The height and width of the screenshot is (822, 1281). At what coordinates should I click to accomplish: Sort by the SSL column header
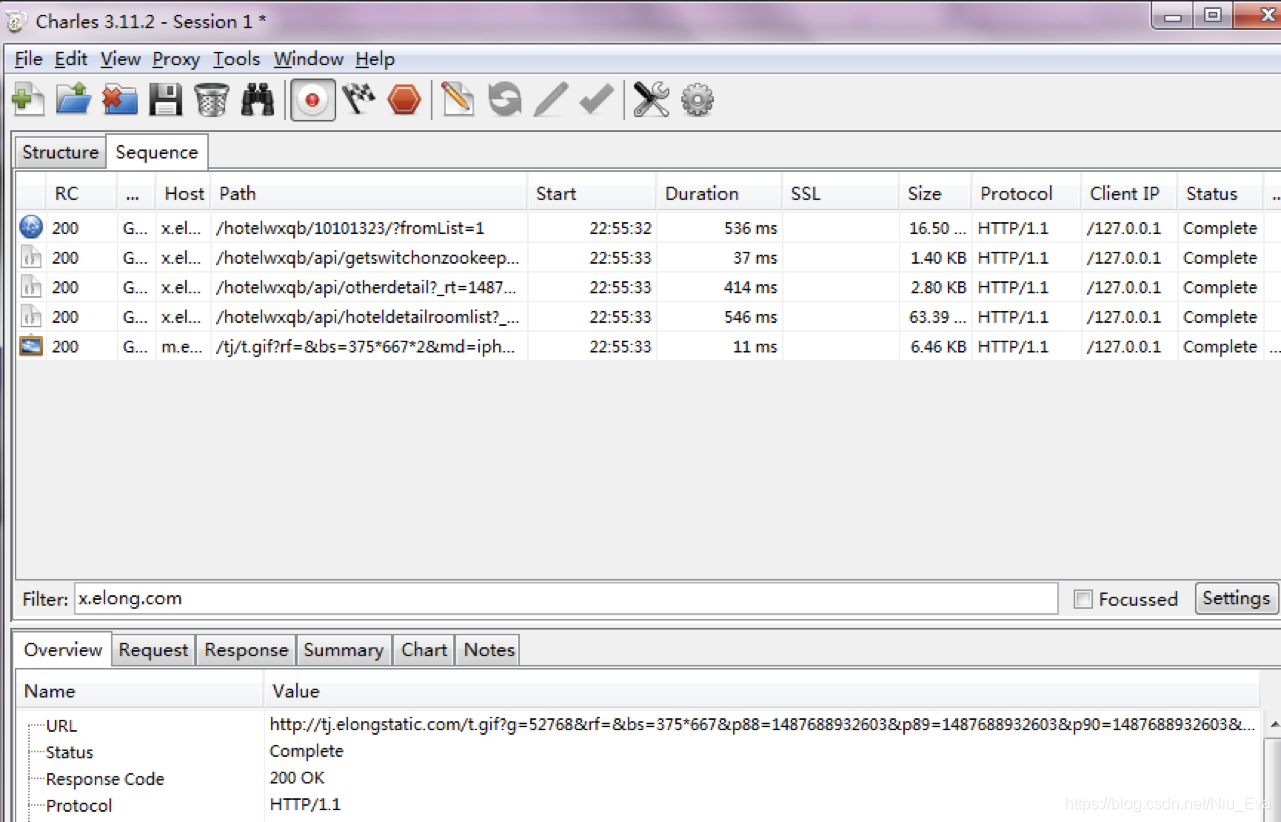[x=840, y=193]
